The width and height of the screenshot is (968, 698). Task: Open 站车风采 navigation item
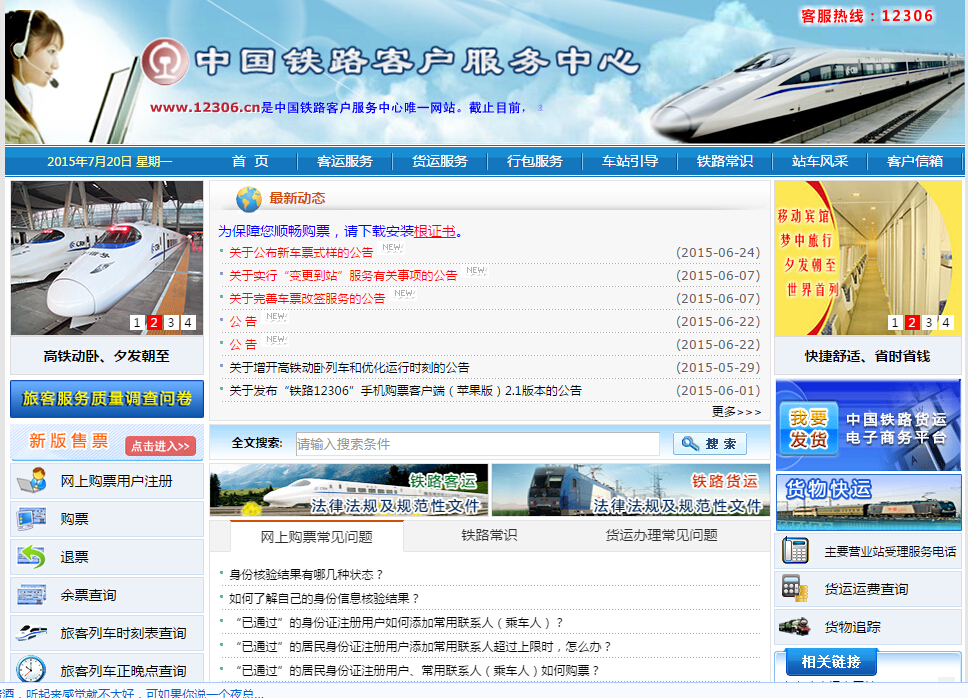820,161
